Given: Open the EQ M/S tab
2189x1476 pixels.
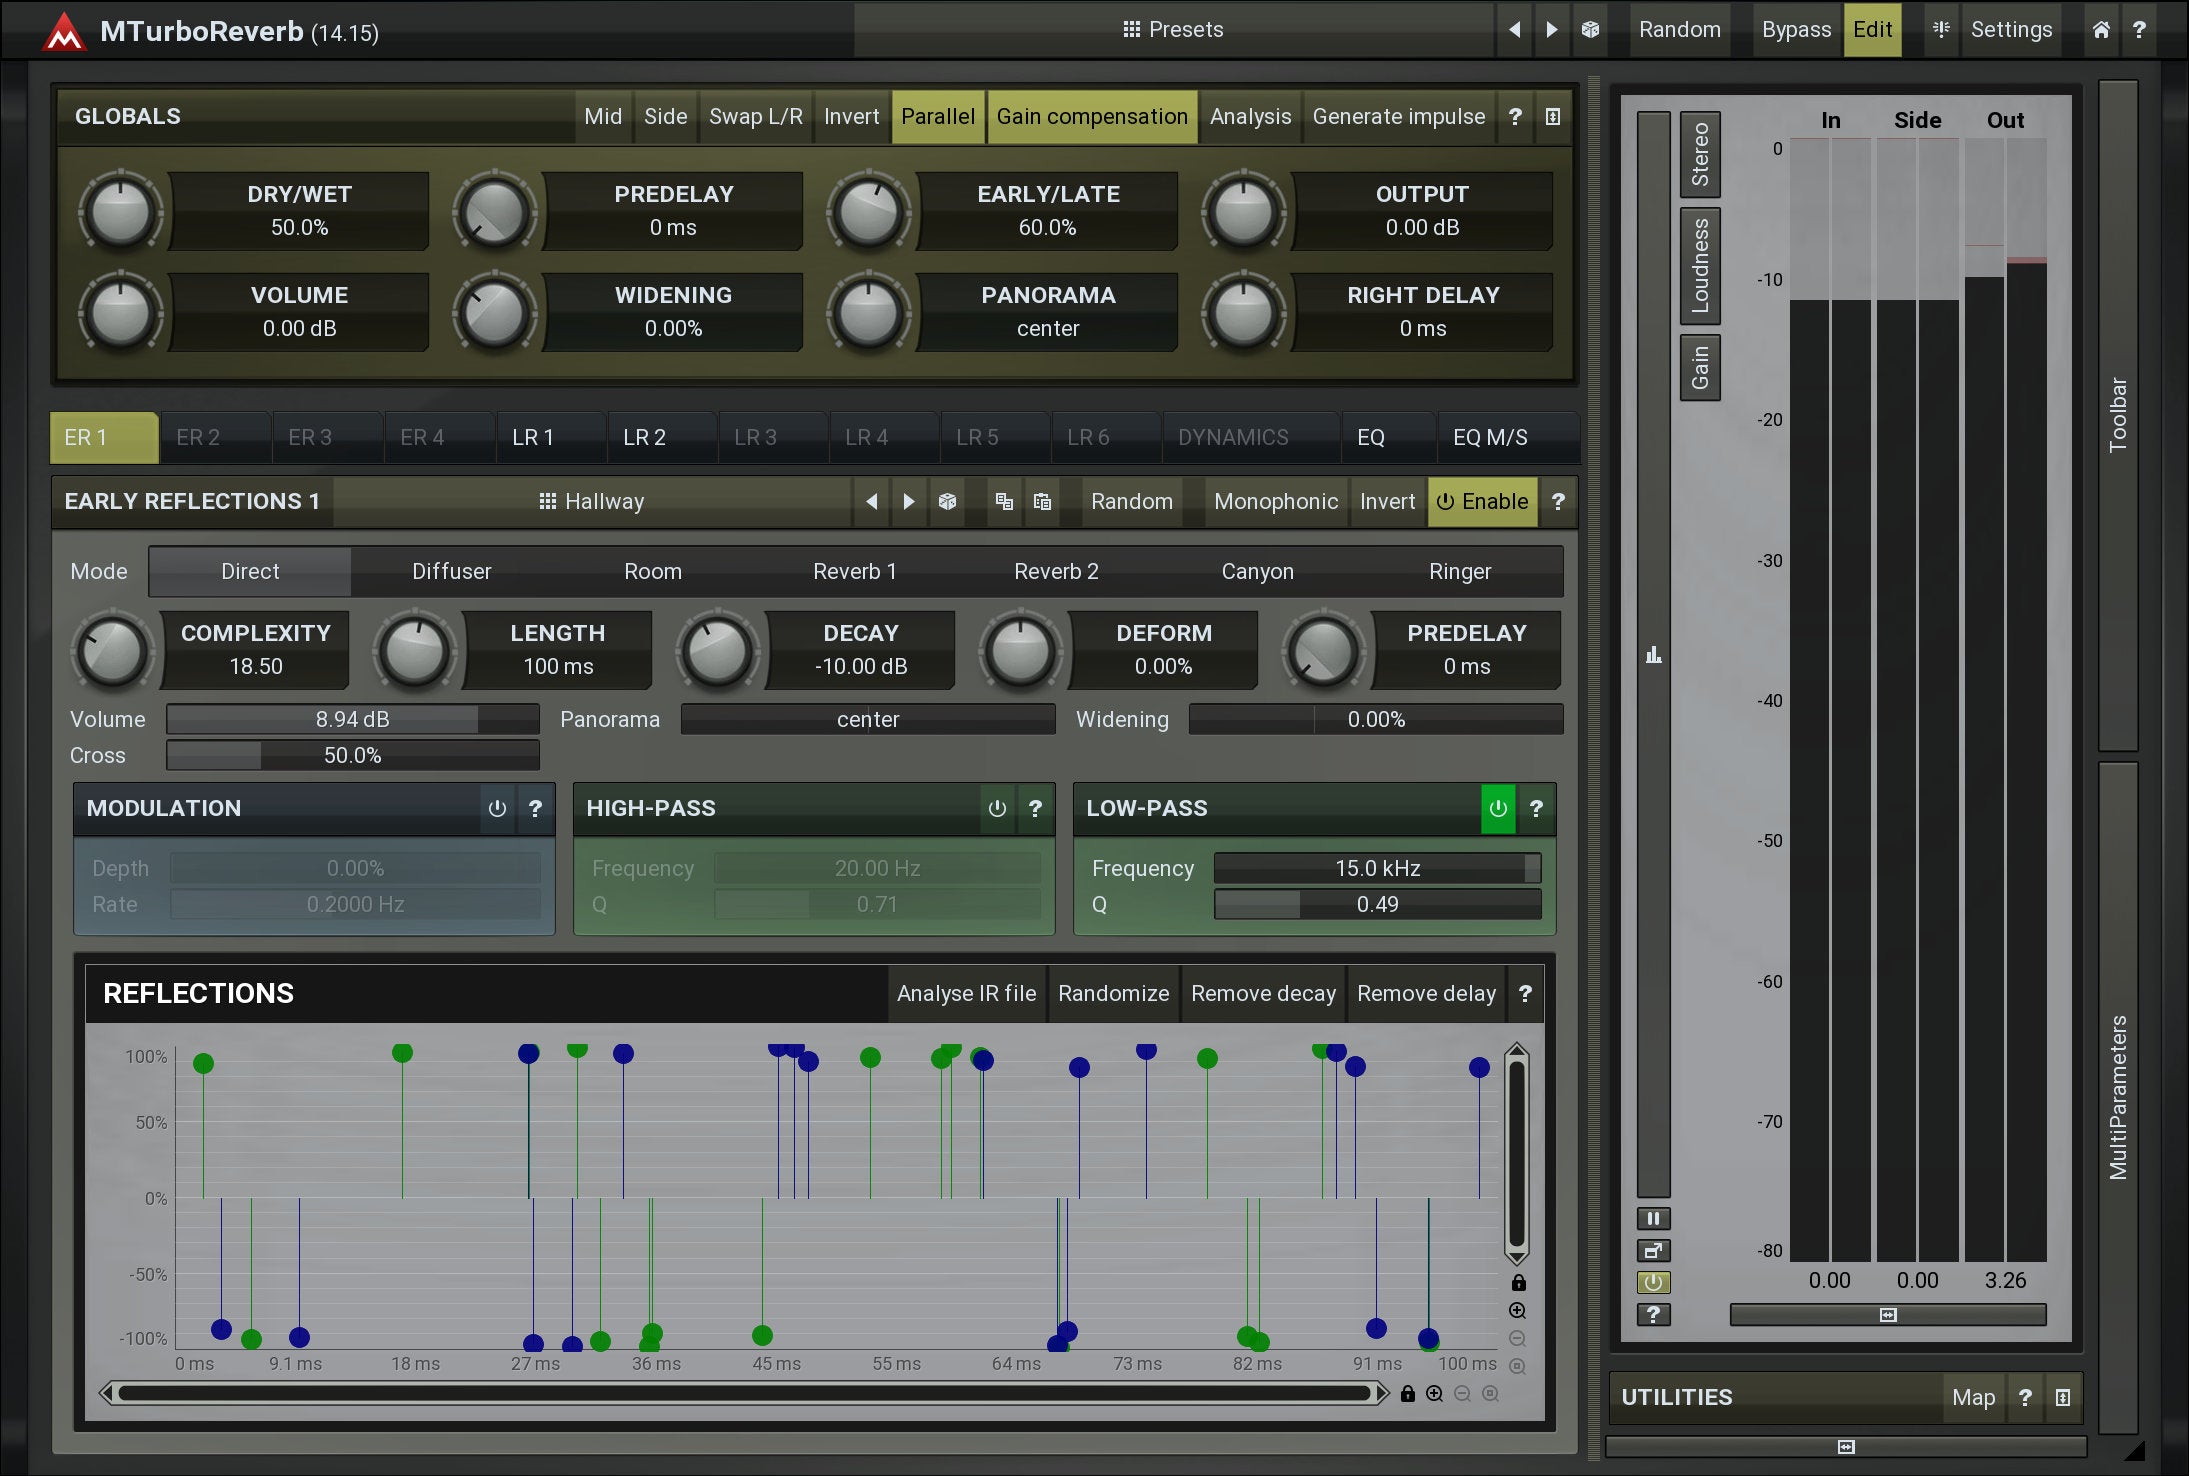Looking at the screenshot, I should [x=1489, y=437].
